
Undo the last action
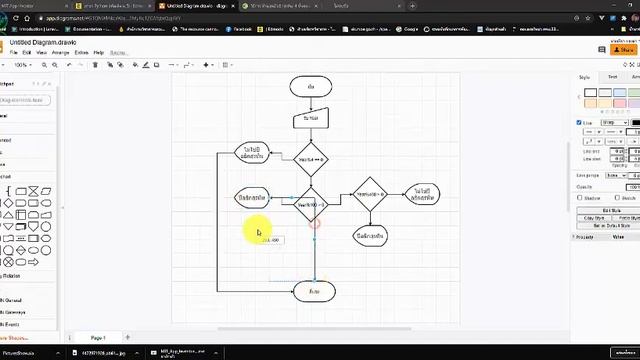pos(69,65)
